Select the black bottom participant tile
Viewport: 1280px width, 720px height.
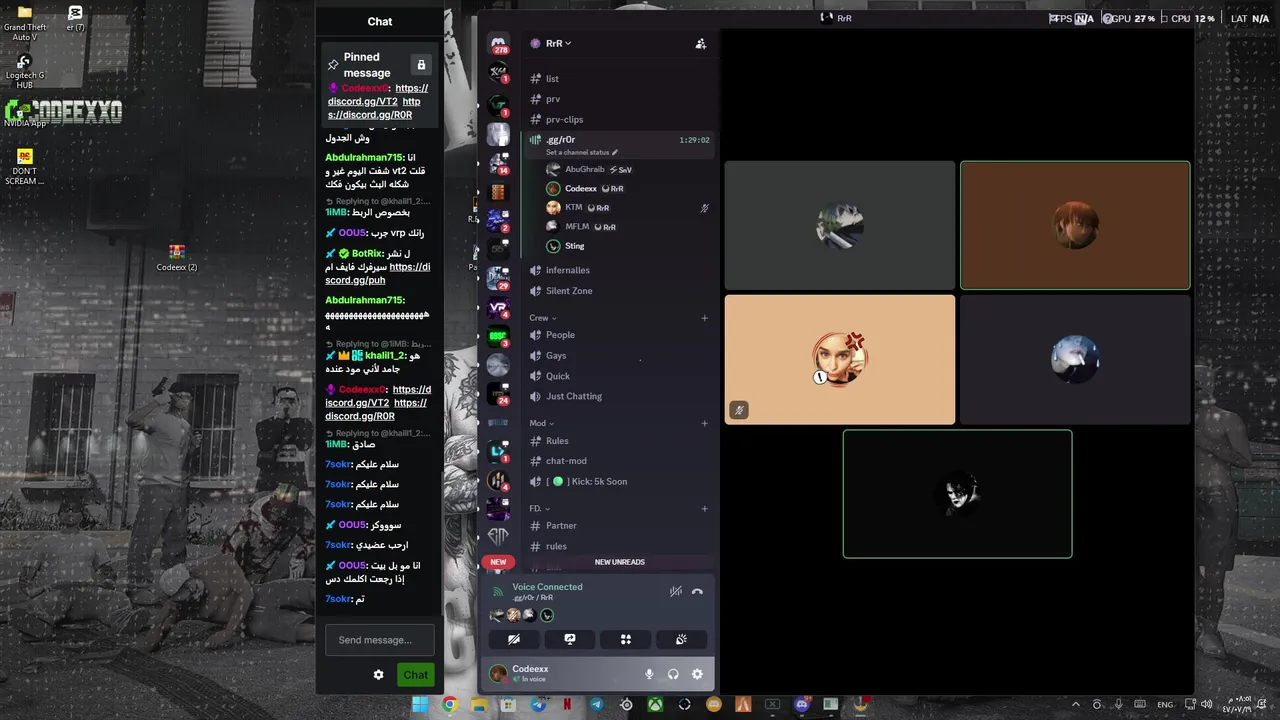pos(957,494)
